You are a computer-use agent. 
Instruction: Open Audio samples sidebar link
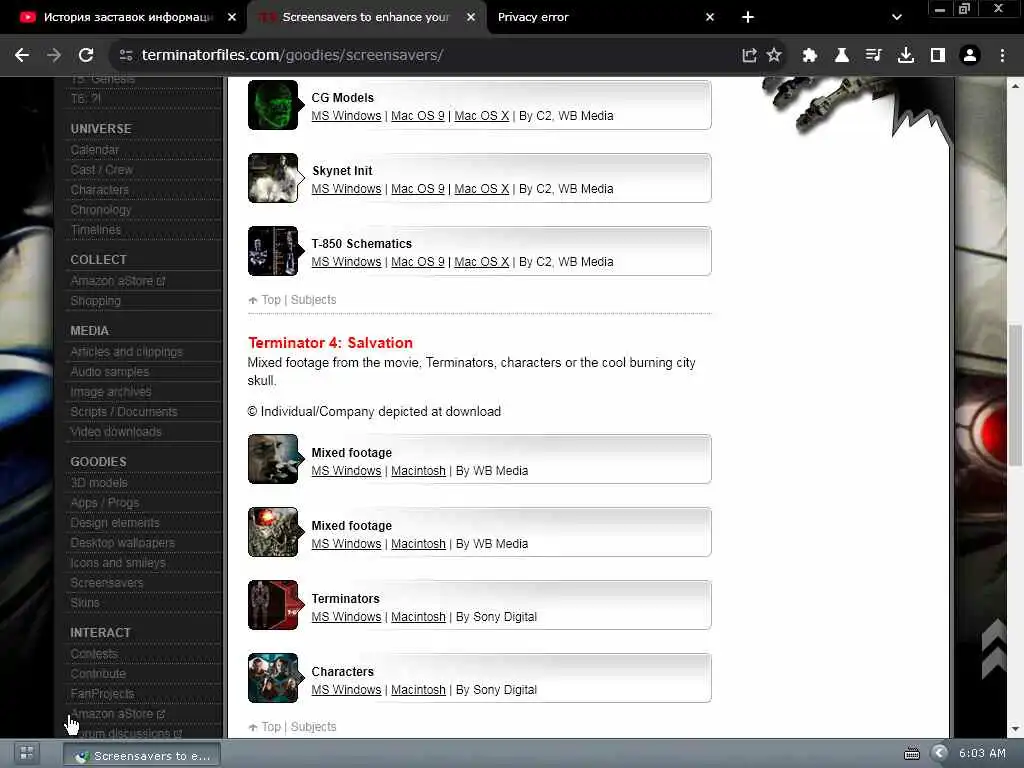110,372
